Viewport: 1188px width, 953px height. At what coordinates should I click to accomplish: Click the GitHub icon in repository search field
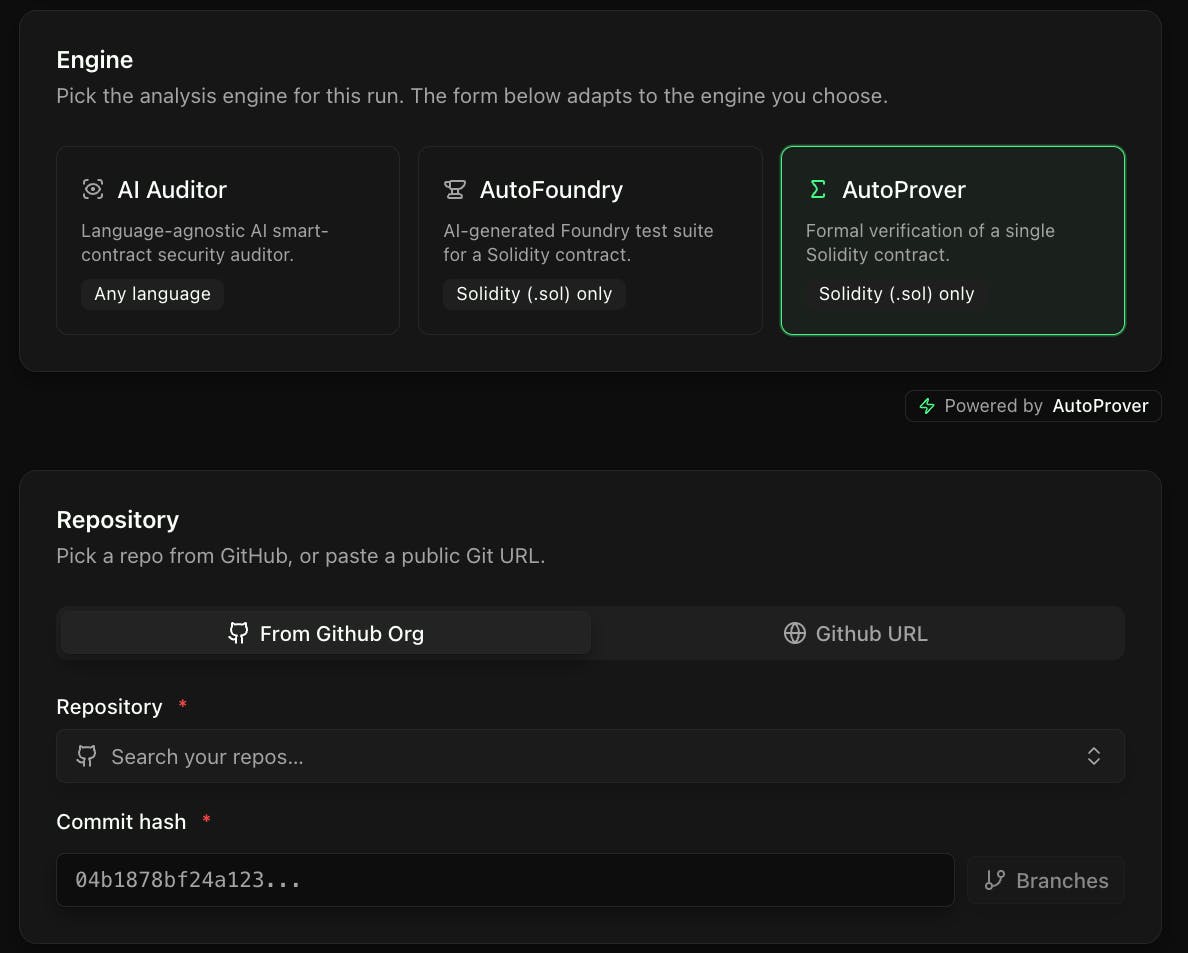coord(86,756)
